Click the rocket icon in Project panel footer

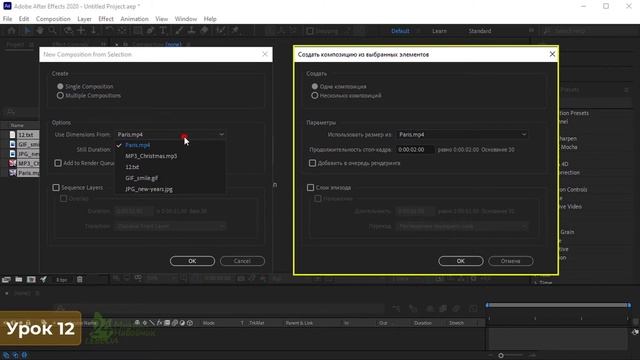43,280
